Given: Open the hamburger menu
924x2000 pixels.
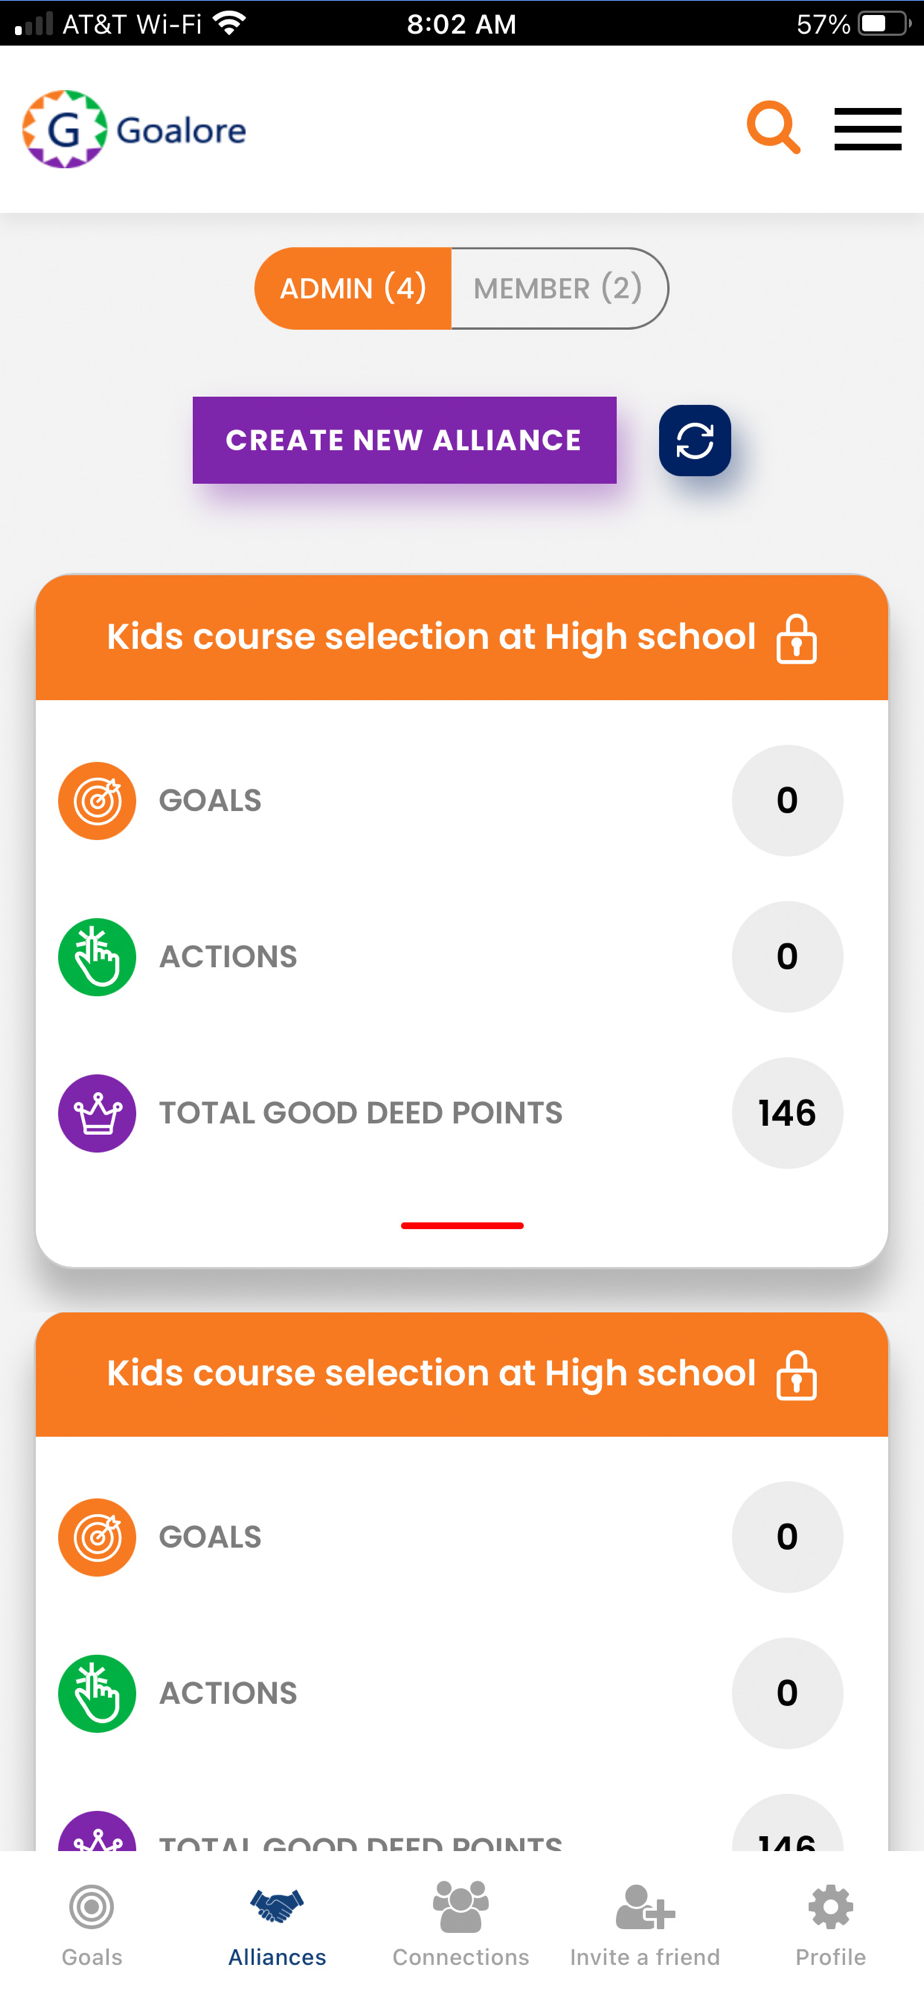Looking at the screenshot, I should click(x=868, y=130).
